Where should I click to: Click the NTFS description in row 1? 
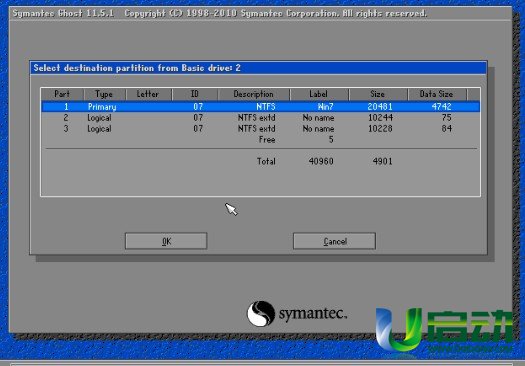tap(266, 107)
